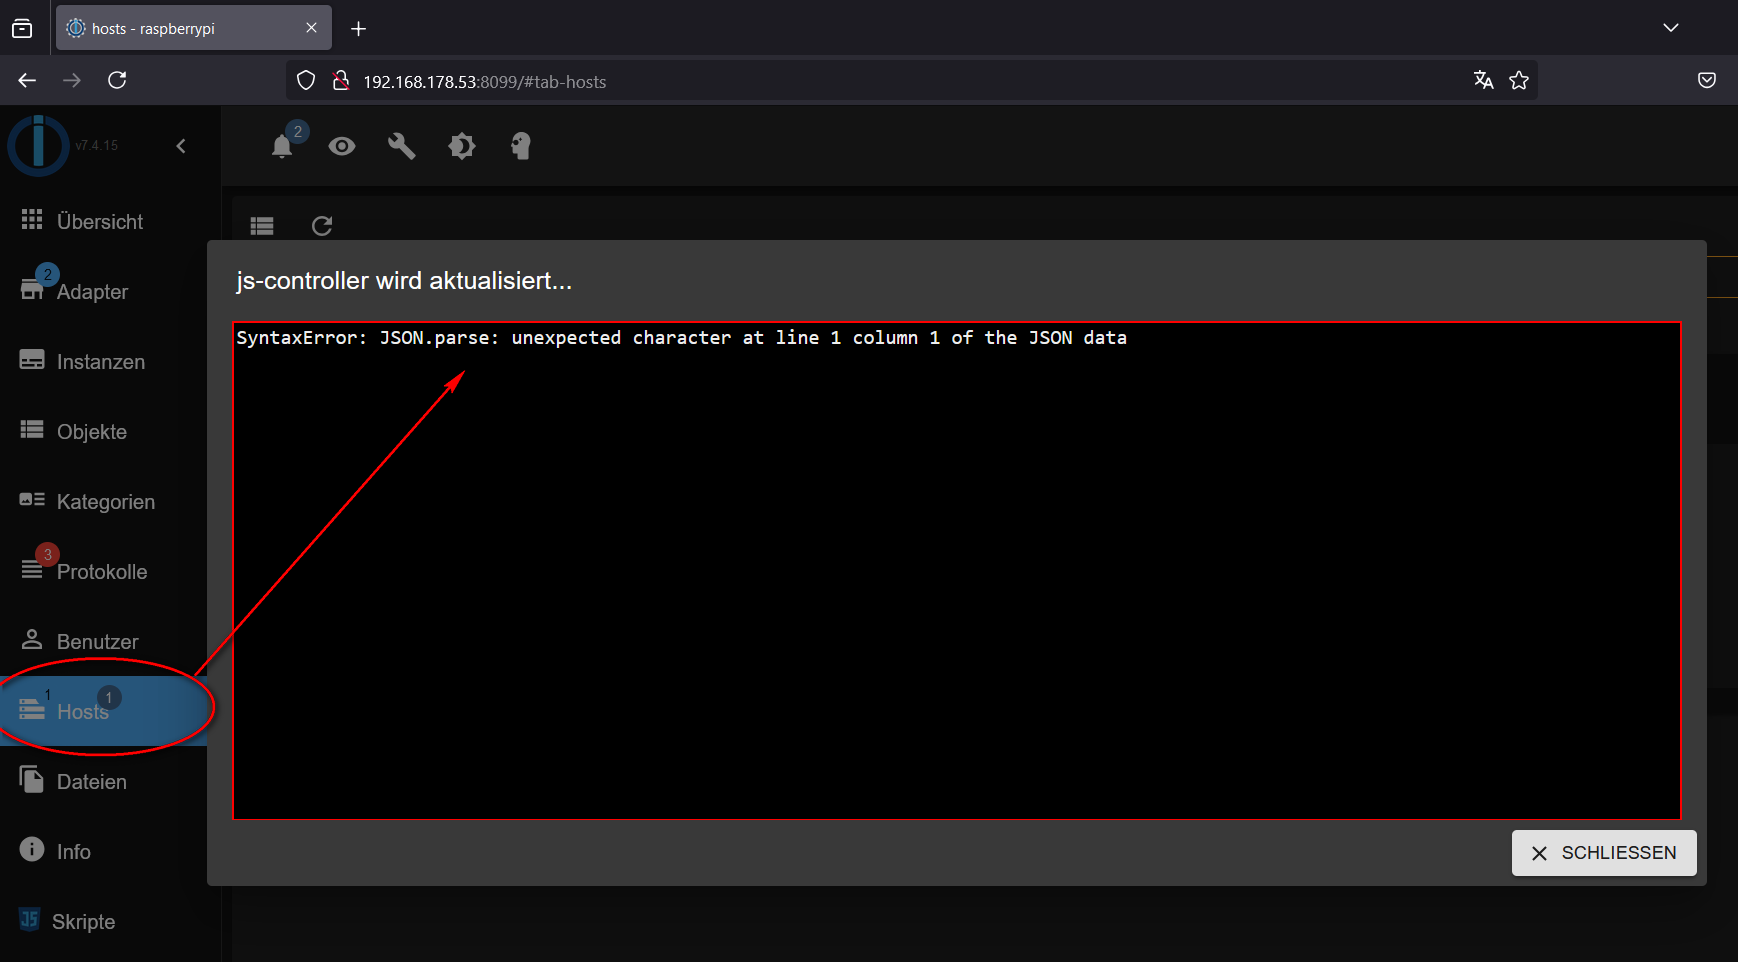
Task: Open the recent browsing icon
Action: coord(22,29)
